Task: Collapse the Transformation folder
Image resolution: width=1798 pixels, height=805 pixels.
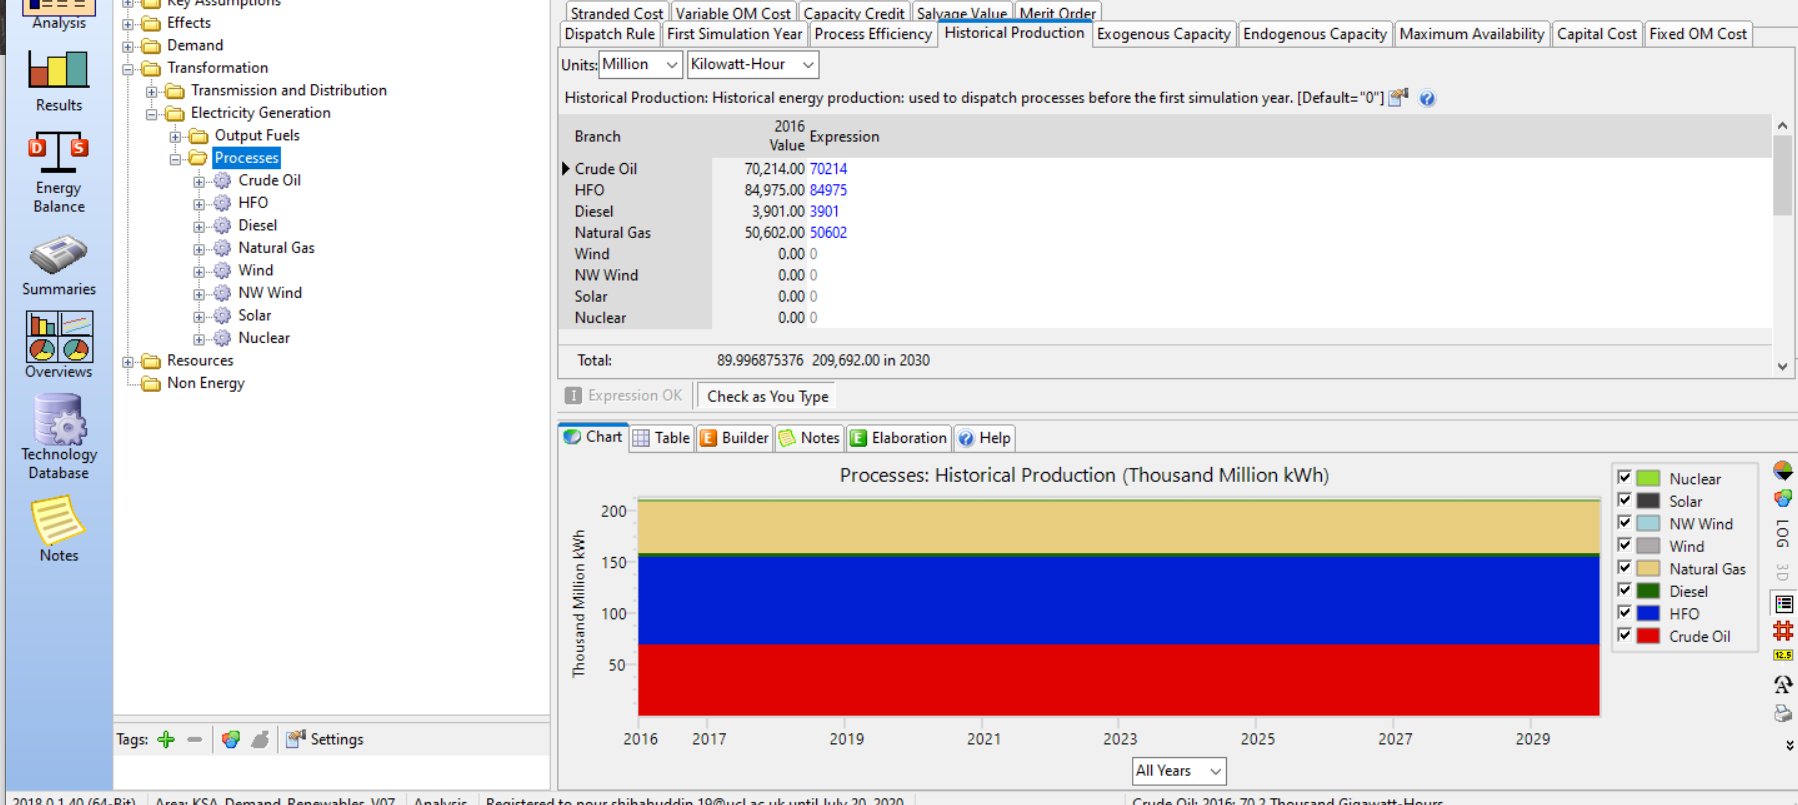Action: coord(128,68)
